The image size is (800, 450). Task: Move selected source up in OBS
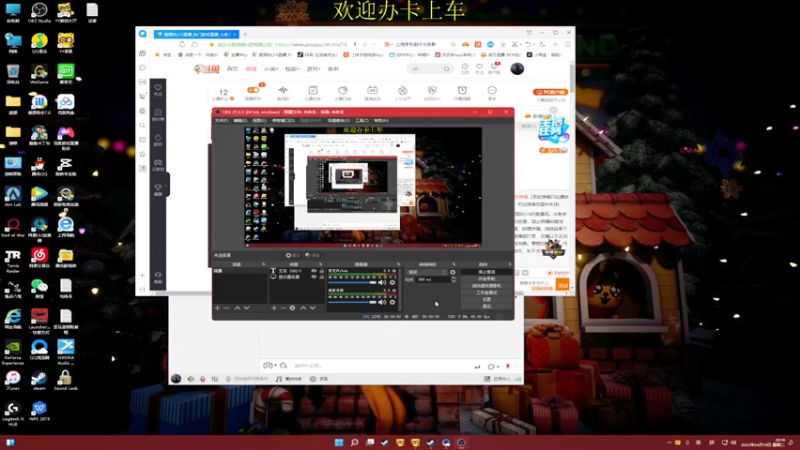pyautogui.click(x=303, y=308)
